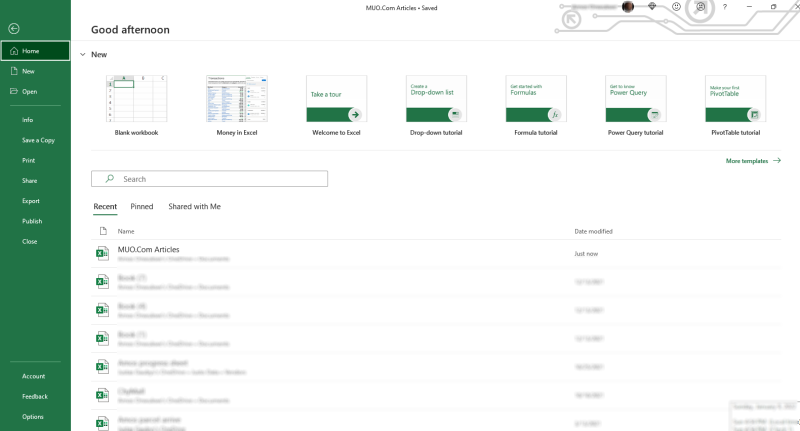Switch to the Shared with Me tab

click(x=194, y=207)
